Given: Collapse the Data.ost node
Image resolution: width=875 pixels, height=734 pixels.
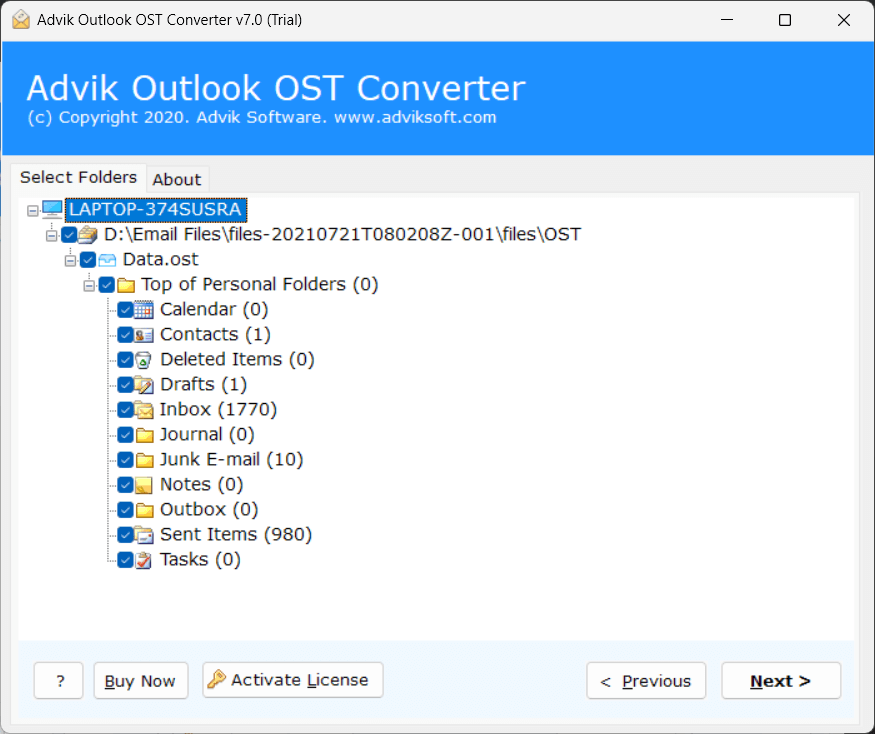Looking at the screenshot, I should (x=70, y=261).
